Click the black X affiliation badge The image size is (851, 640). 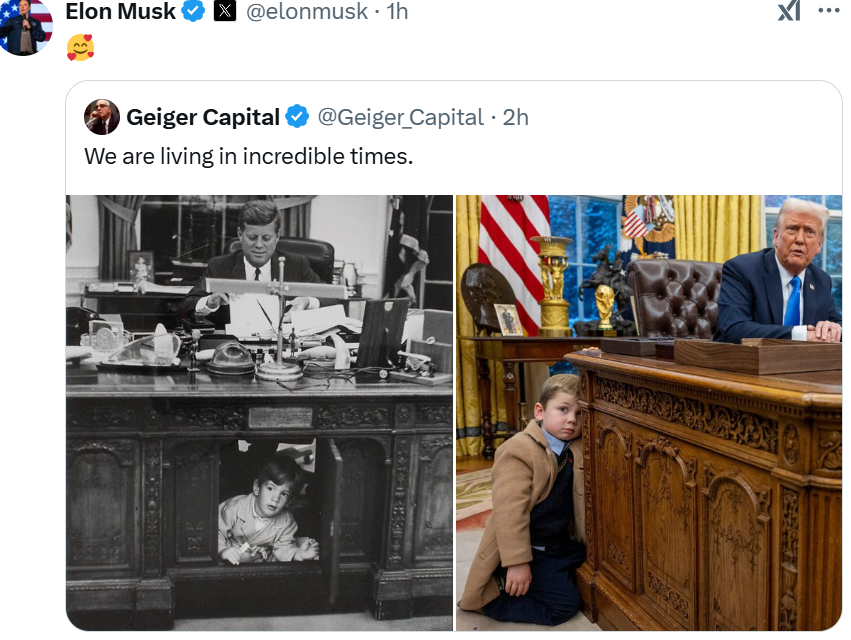click(225, 12)
